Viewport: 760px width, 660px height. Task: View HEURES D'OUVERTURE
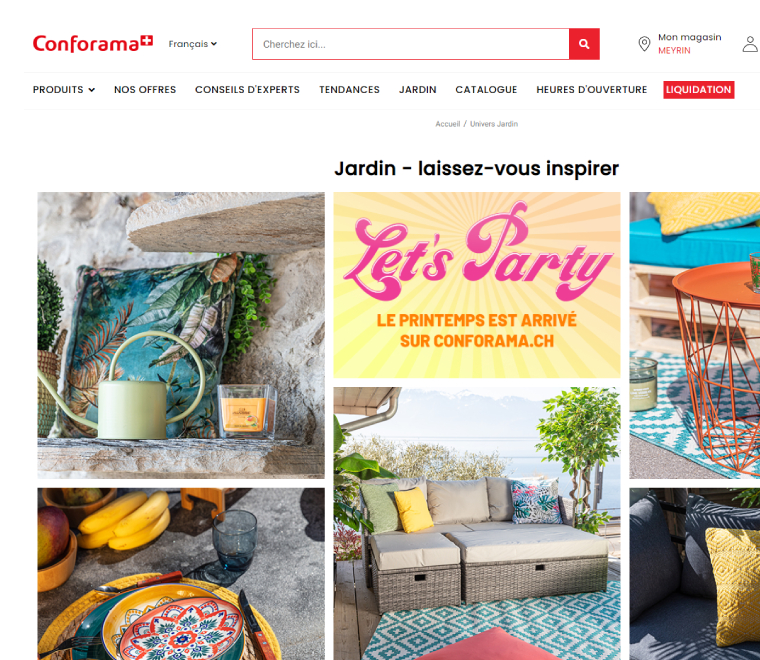(x=591, y=90)
